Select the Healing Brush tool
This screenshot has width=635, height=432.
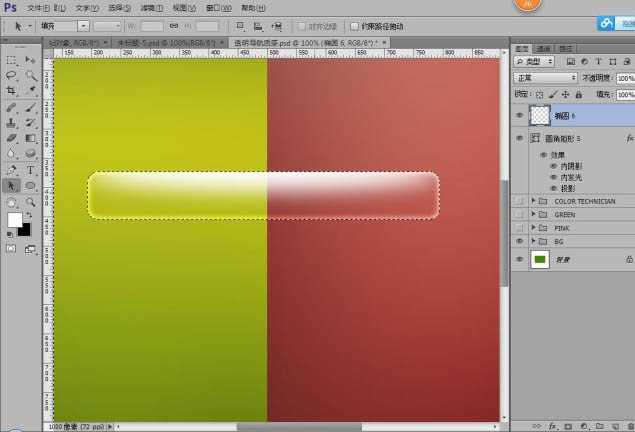[x=11, y=107]
